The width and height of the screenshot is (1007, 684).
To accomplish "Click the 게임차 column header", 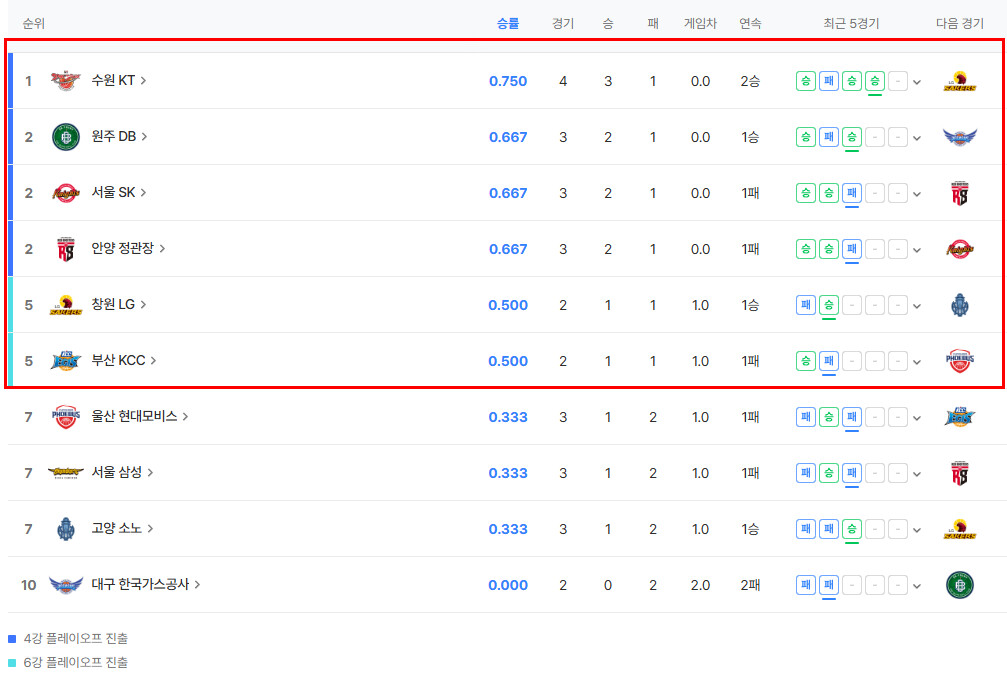I will [x=700, y=24].
